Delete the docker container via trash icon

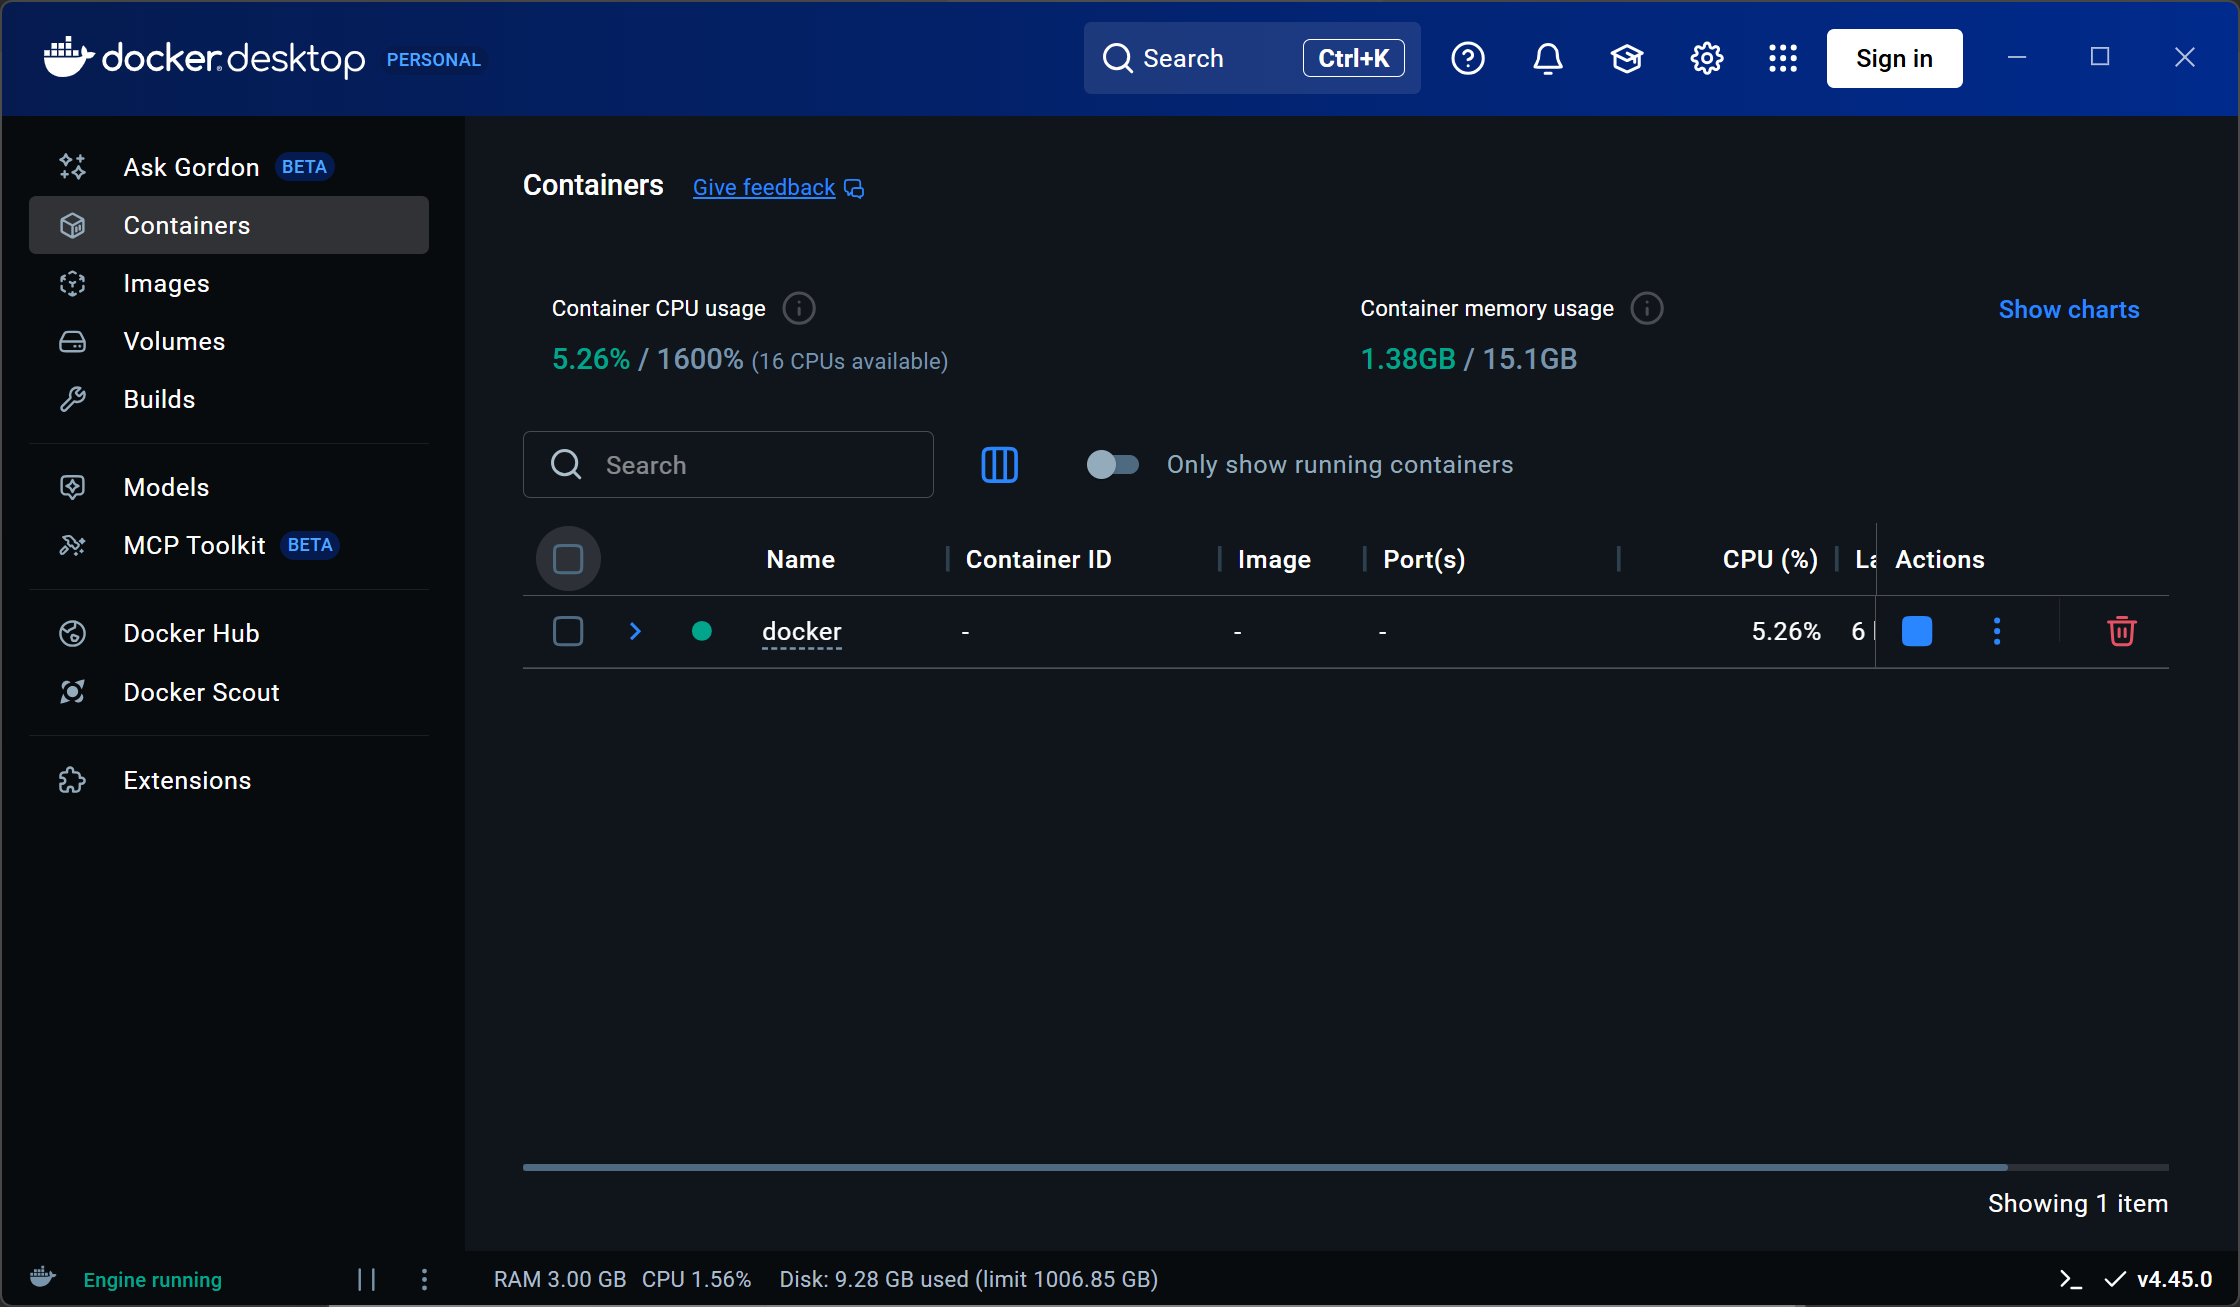click(x=2121, y=631)
